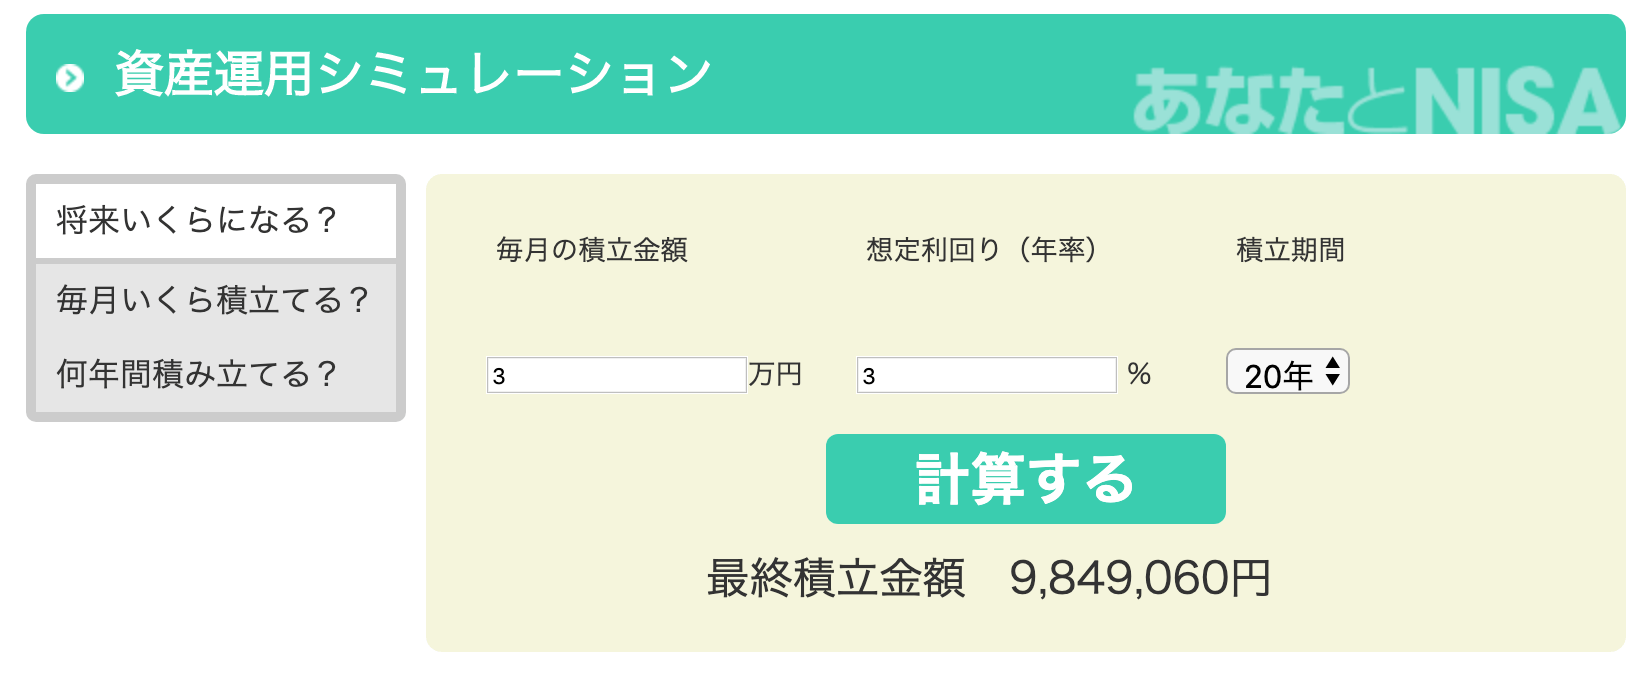Select the 将来いくらになる？ tab
Viewport: 1652px width, 686px height.
coord(197,216)
